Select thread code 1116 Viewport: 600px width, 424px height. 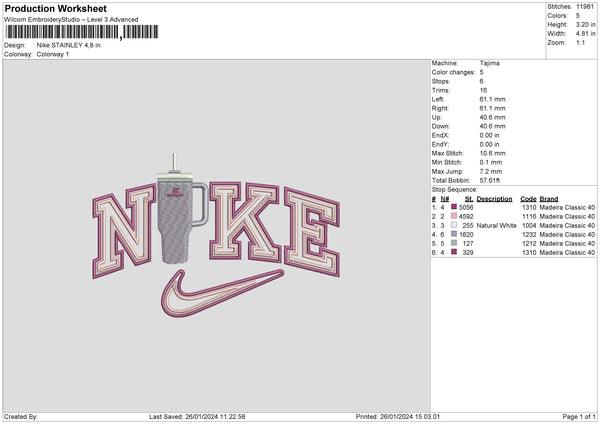529,217
